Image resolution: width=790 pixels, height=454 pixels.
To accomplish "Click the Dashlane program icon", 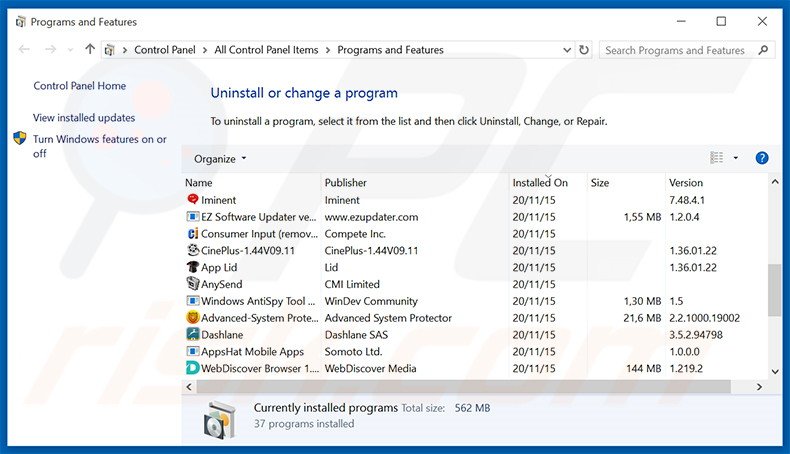I will tap(192, 334).
